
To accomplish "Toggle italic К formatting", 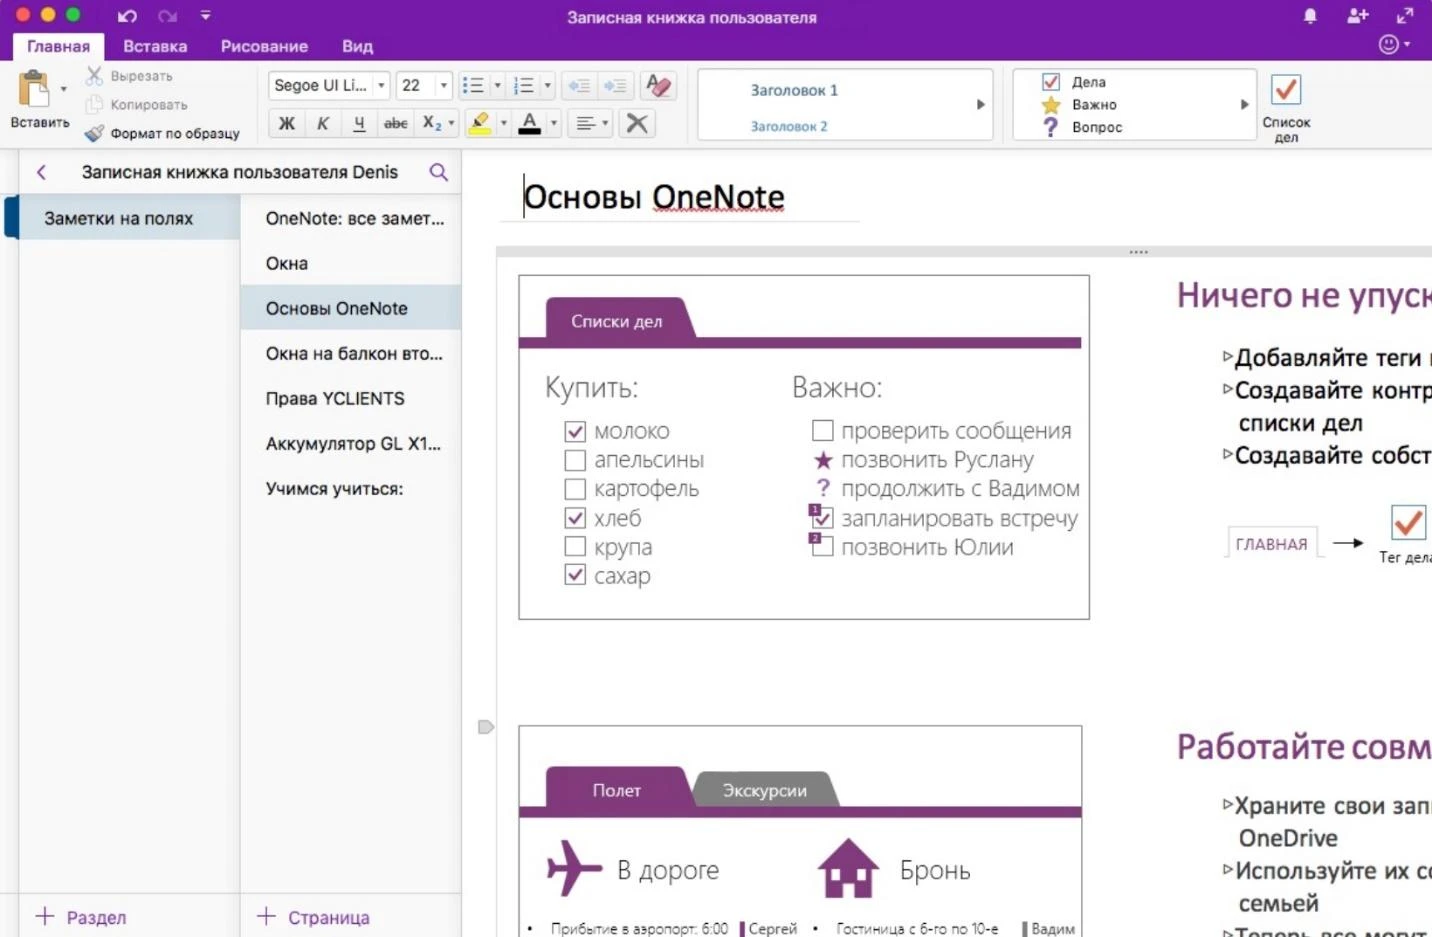I will click(323, 123).
